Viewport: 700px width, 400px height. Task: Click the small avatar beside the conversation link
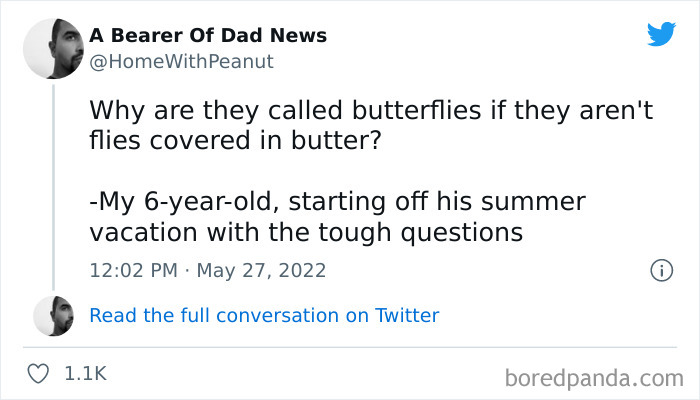(52, 315)
